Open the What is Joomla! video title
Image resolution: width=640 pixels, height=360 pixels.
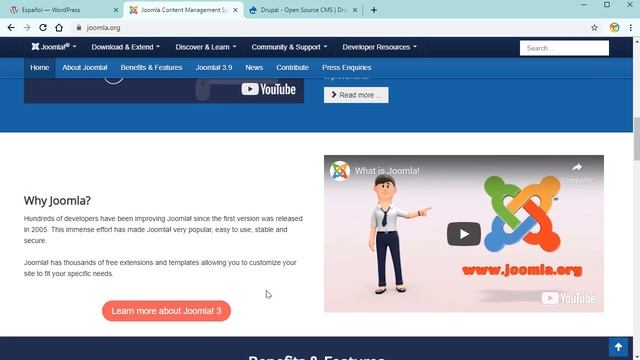(x=387, y=171)
